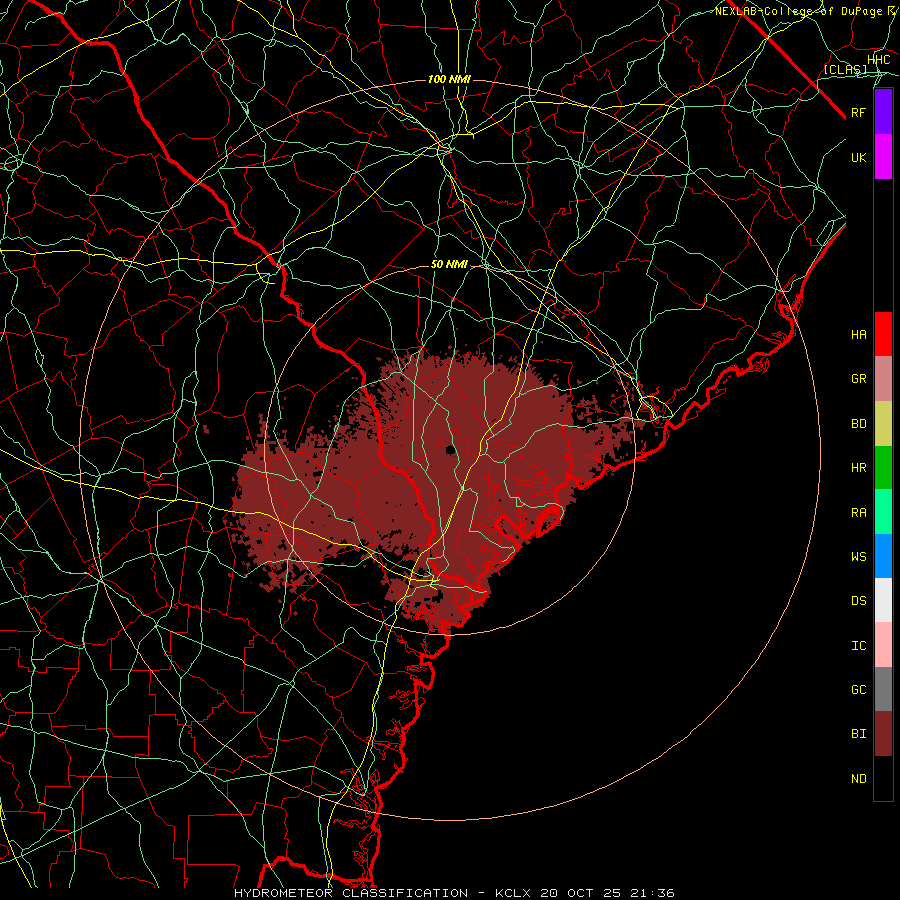Image resolution: width=900 pixels, height=900 pixels.
Task: Click the GR legend label
Action: pyautogui.click(x=859, y=379)
